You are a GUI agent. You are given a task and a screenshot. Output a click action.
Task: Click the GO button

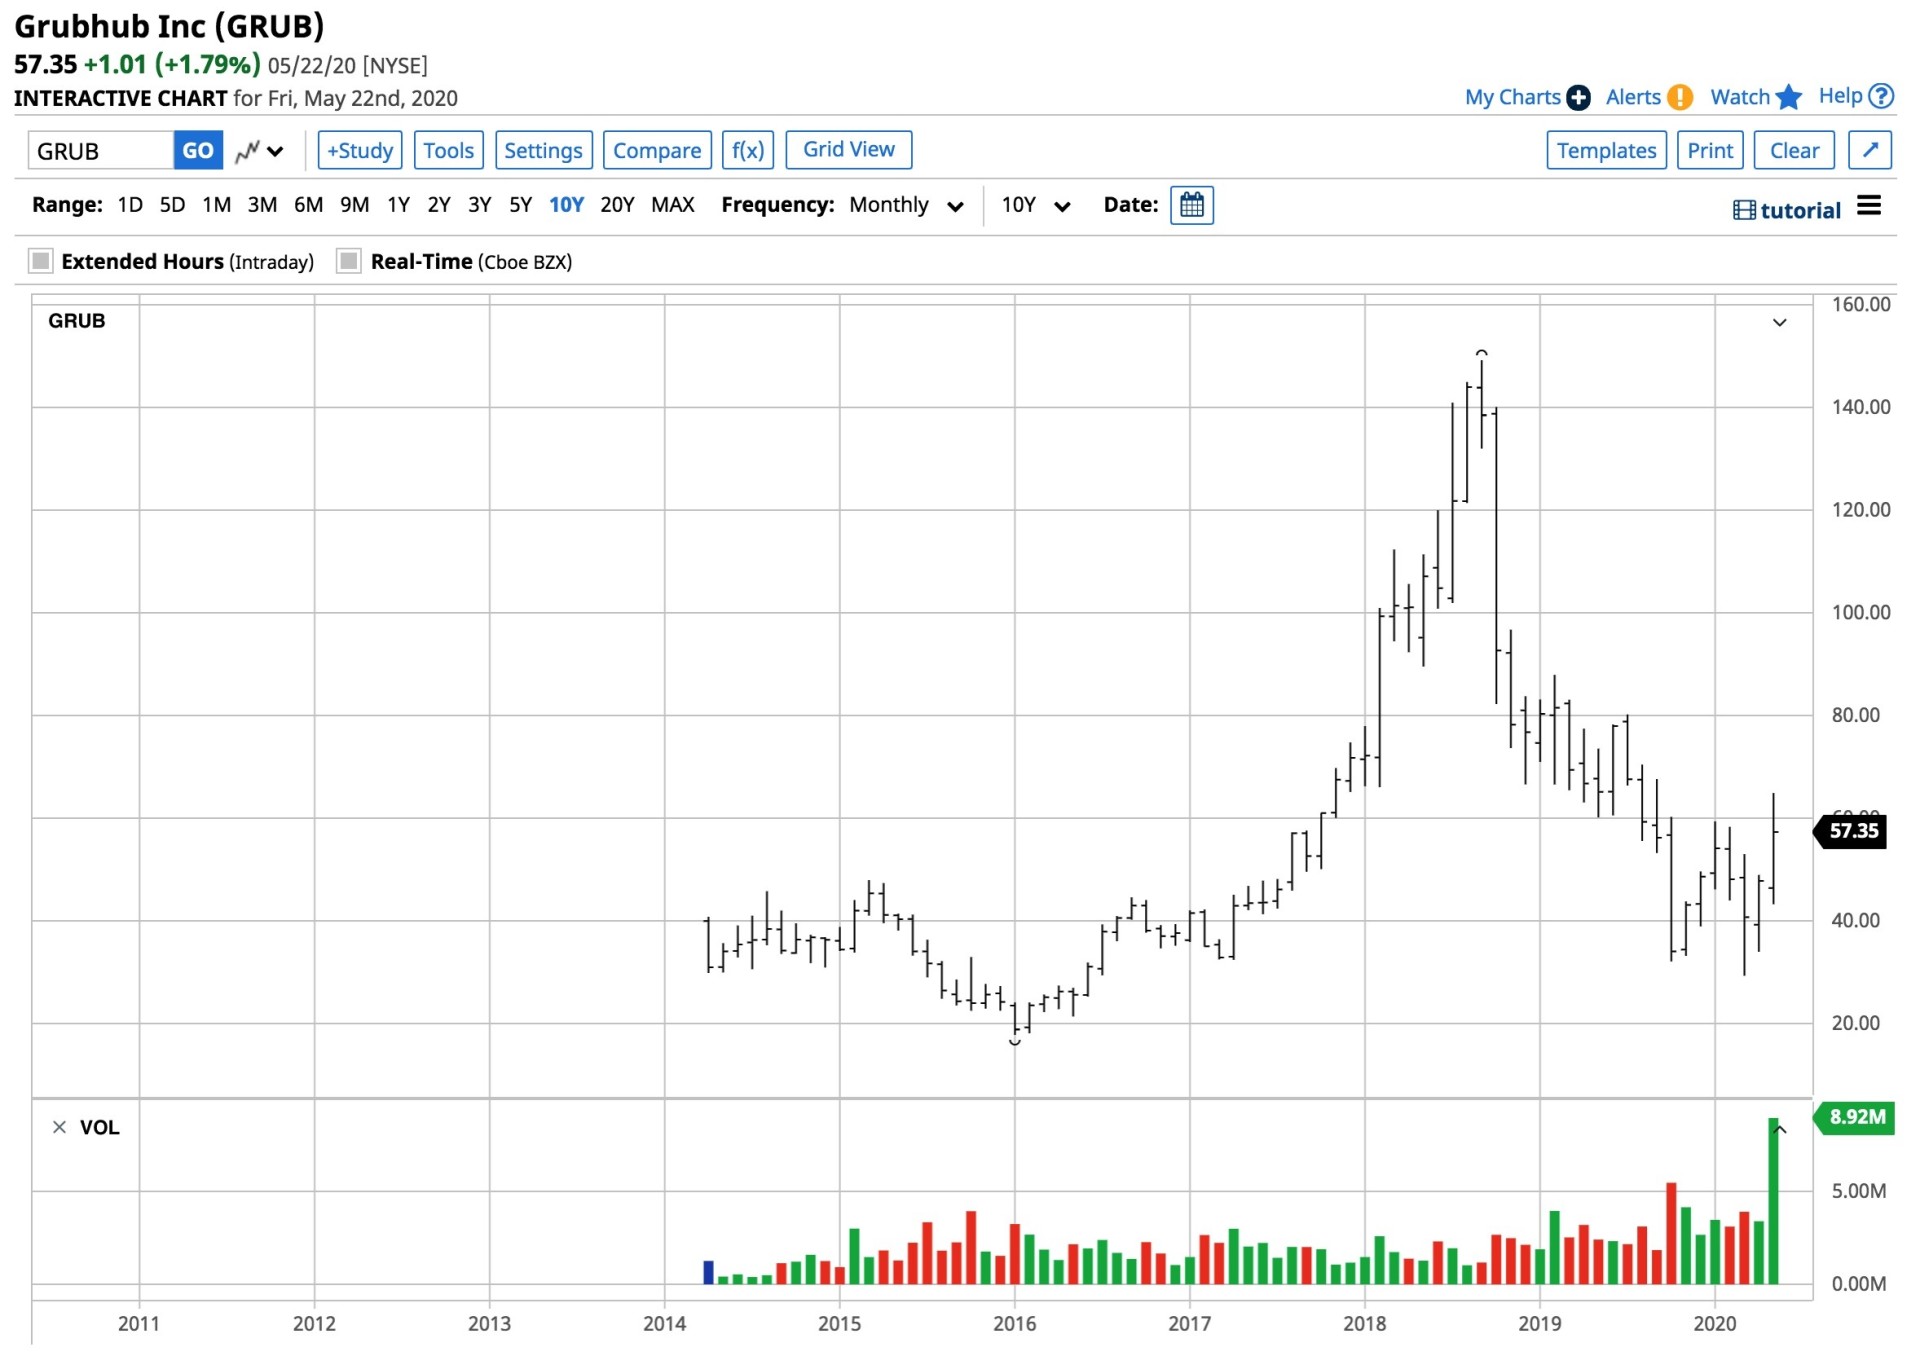coord(197,151)
